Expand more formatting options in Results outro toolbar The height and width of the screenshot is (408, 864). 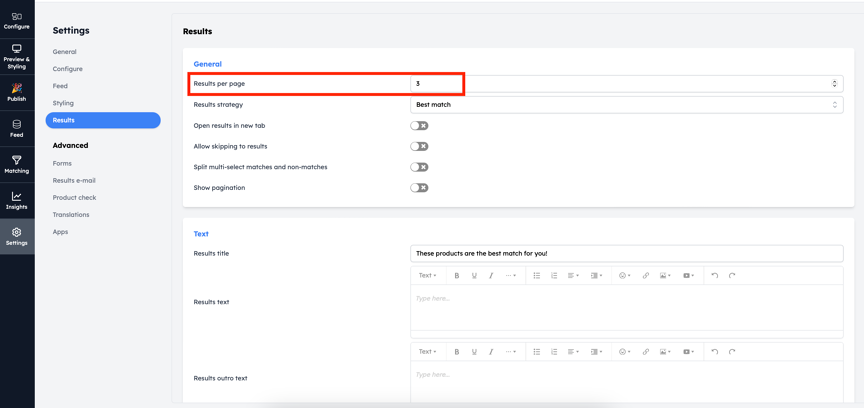click(x=510, y=352)
